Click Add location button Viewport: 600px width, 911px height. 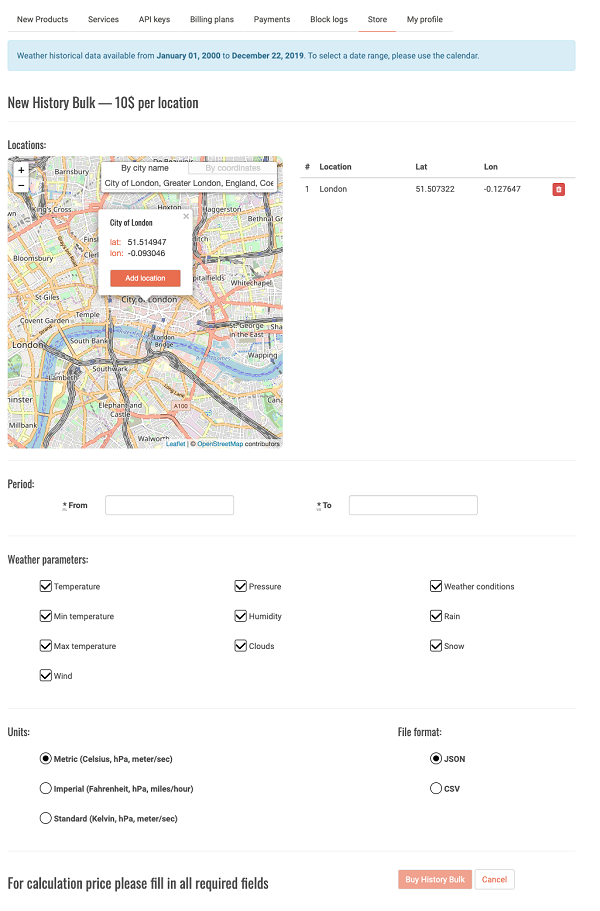point(145,278)
